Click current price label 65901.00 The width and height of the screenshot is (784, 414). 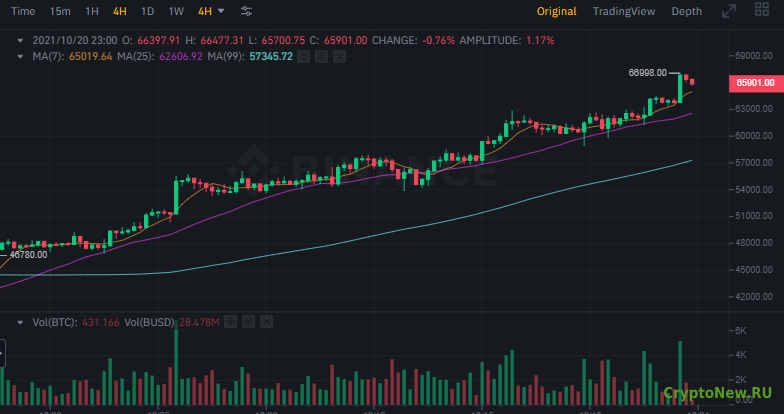756,83
